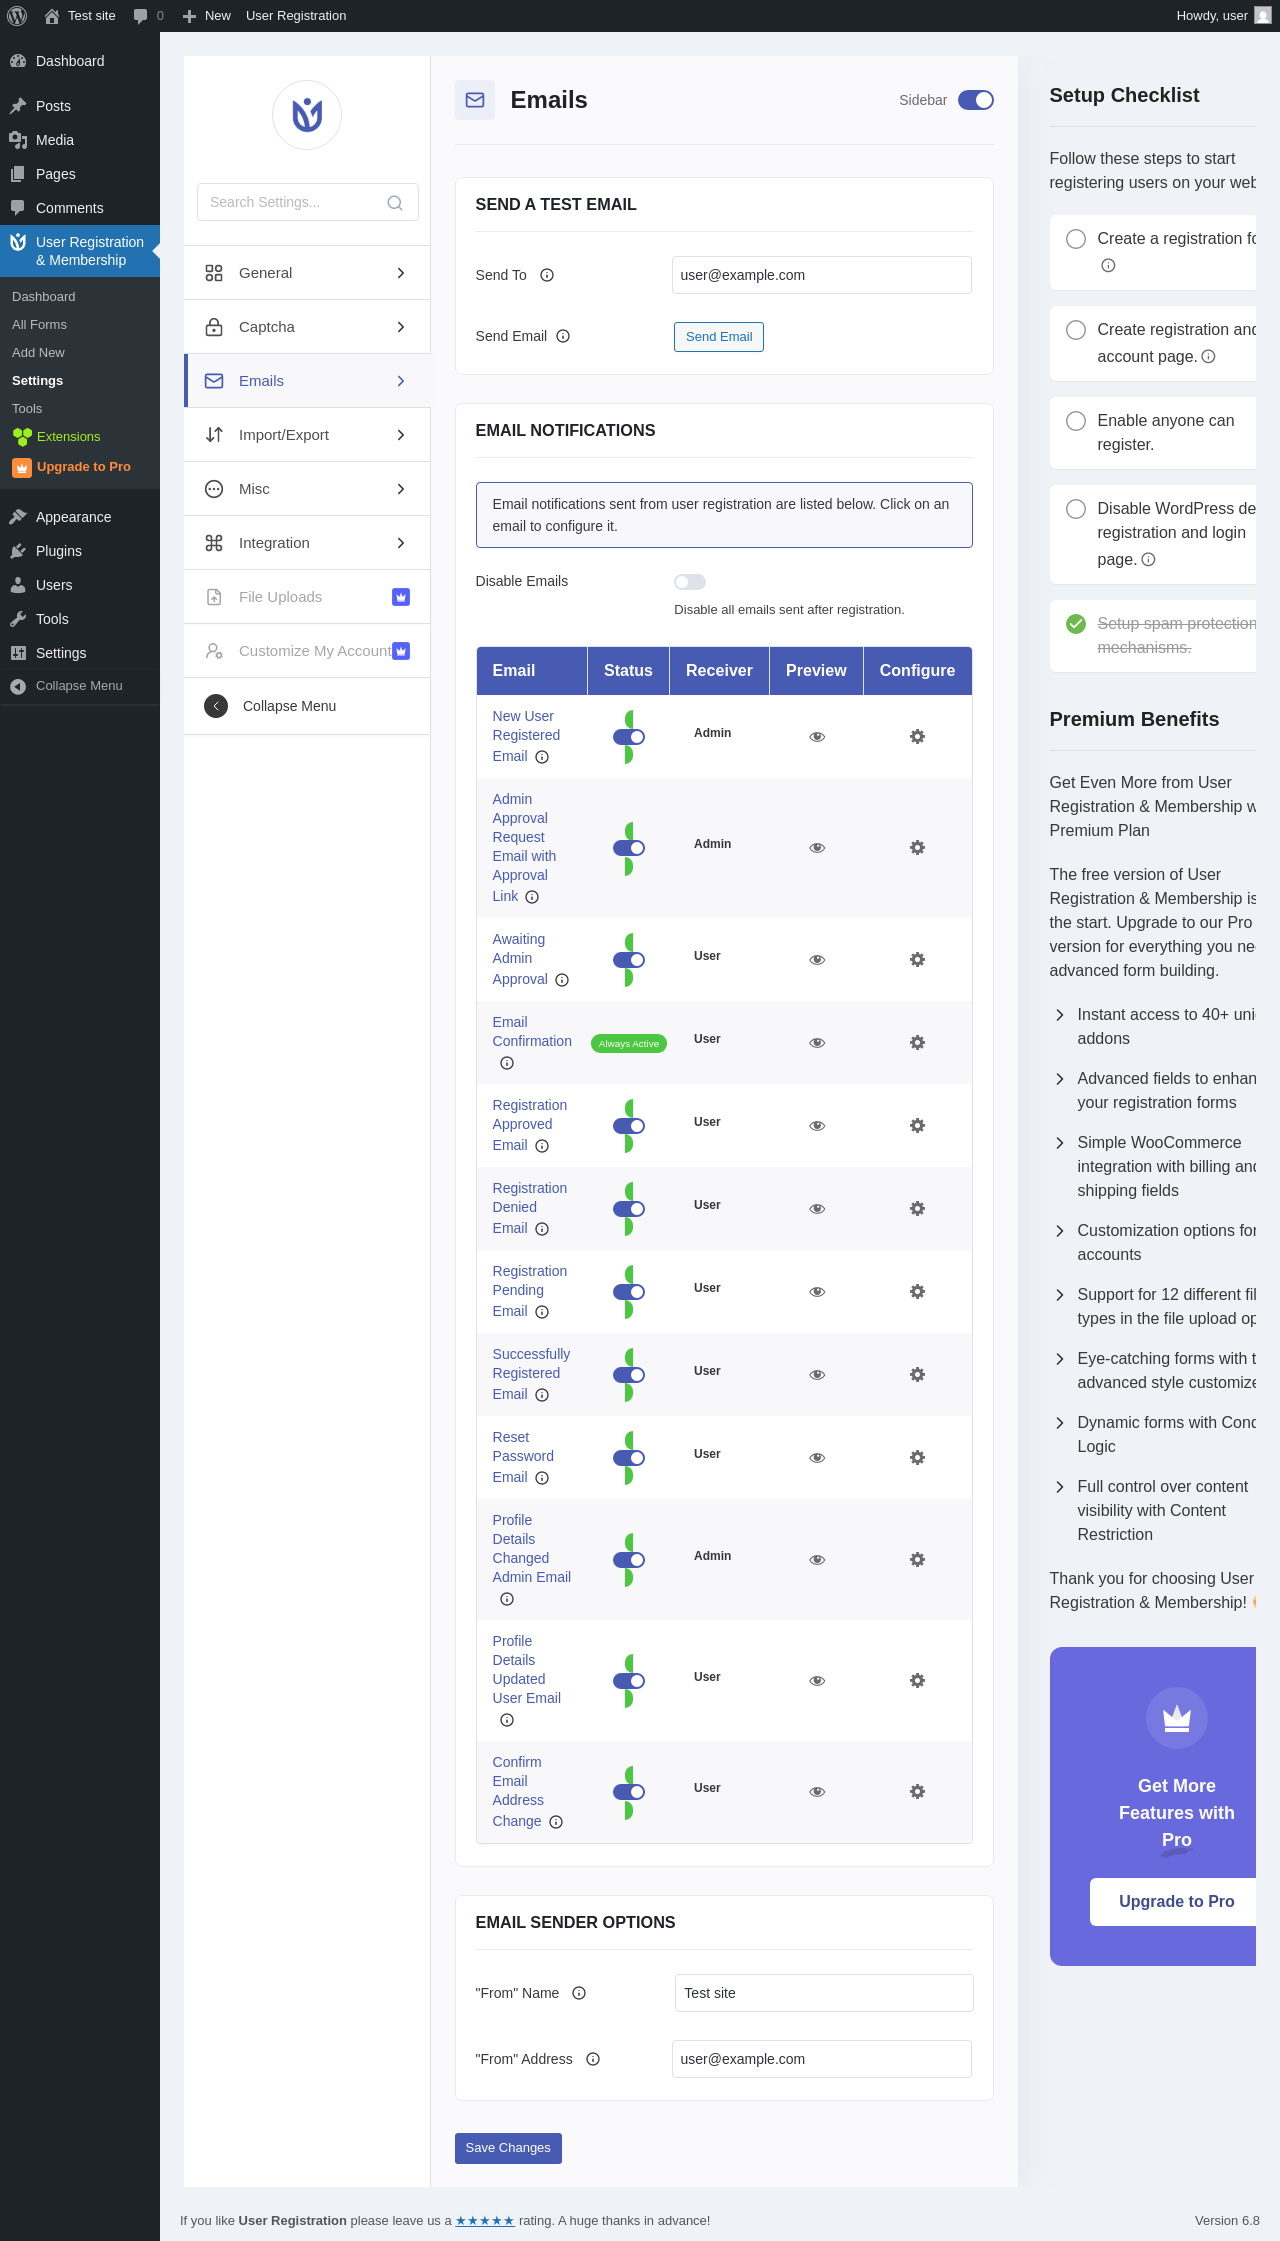Configure the Reset Password Email

click(x=917, y=1458)
